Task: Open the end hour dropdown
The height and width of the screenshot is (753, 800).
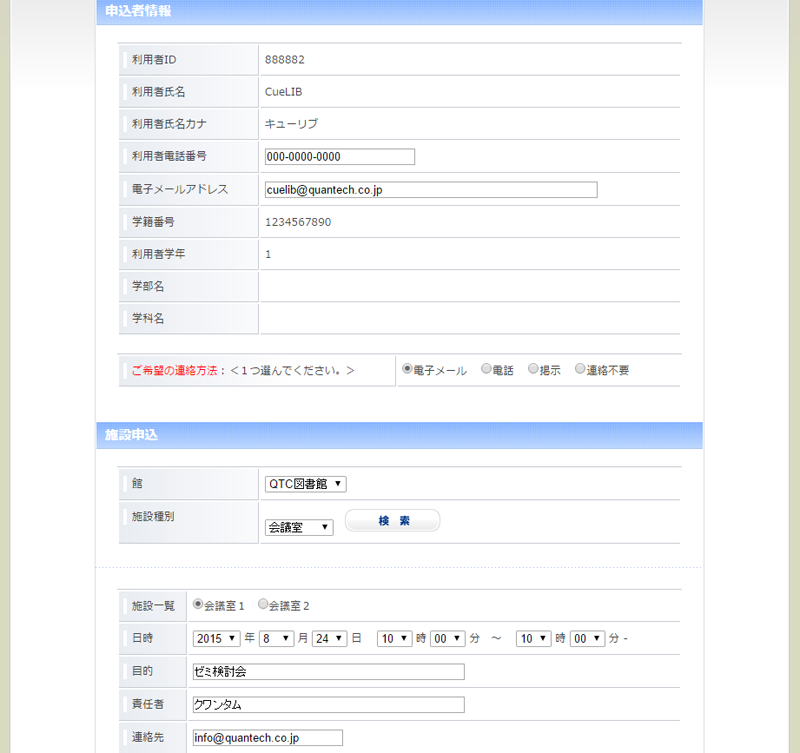Action: point(534,638)
